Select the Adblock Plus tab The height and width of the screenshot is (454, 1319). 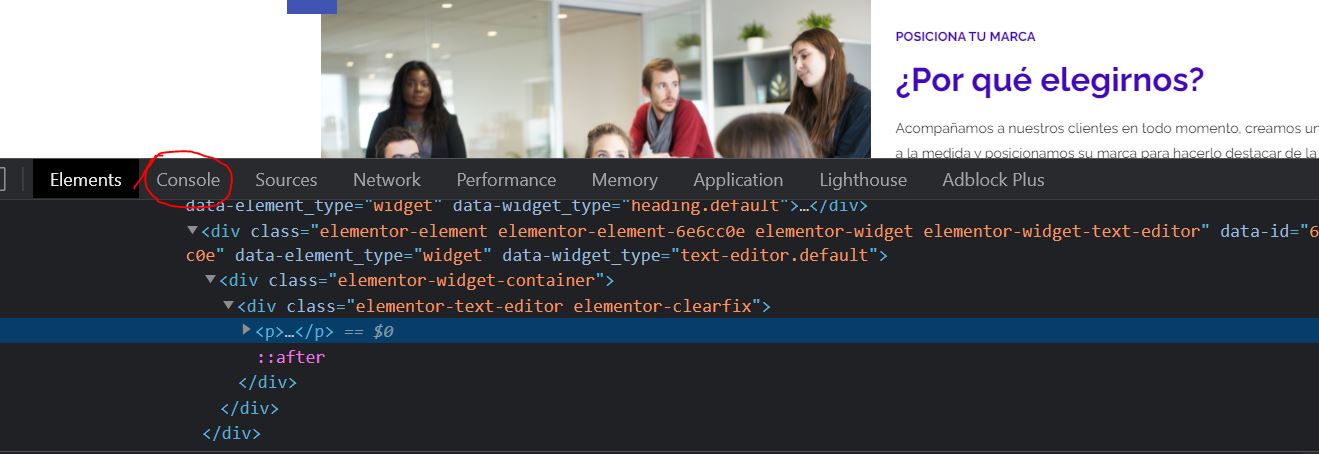pos(993,180)
